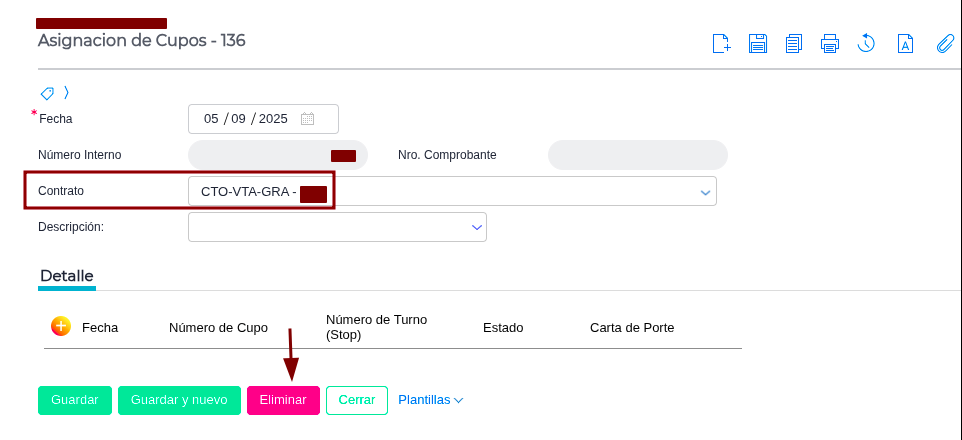Click the save diskette icon
The height and width of the screenshot is (440, 962).
758,44
